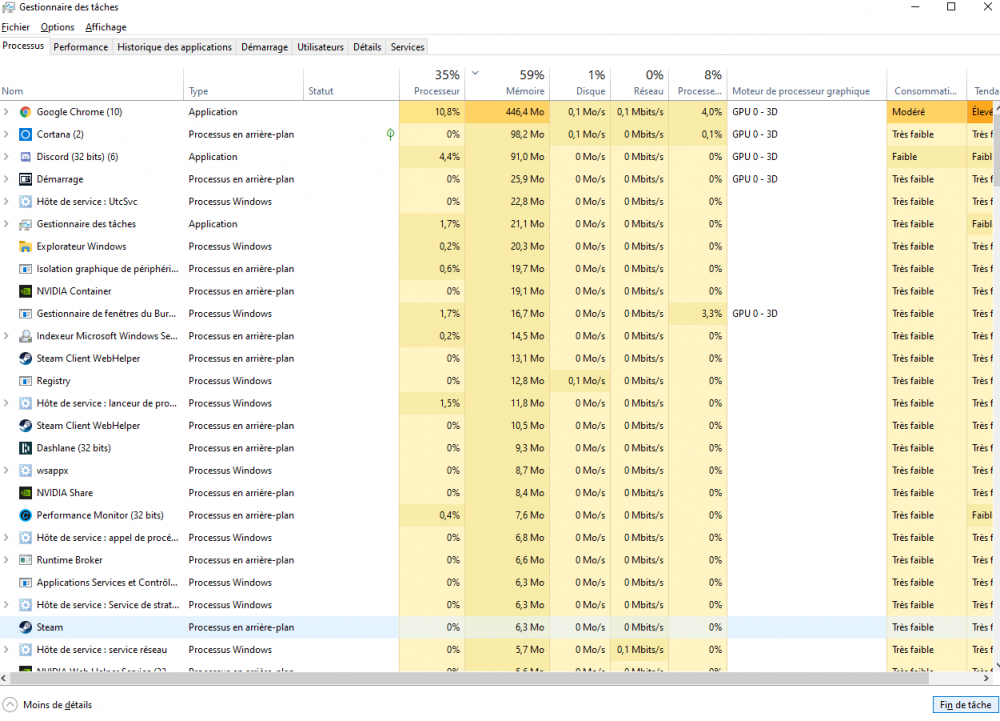
Task: Expand the Google Chrome process group
Action: click(x=6, y=112)
